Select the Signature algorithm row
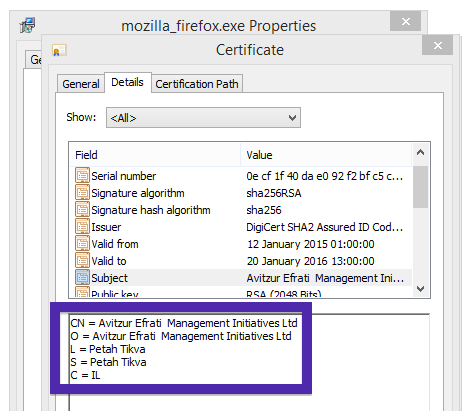474x411 pixels. [x=241, y=193]
